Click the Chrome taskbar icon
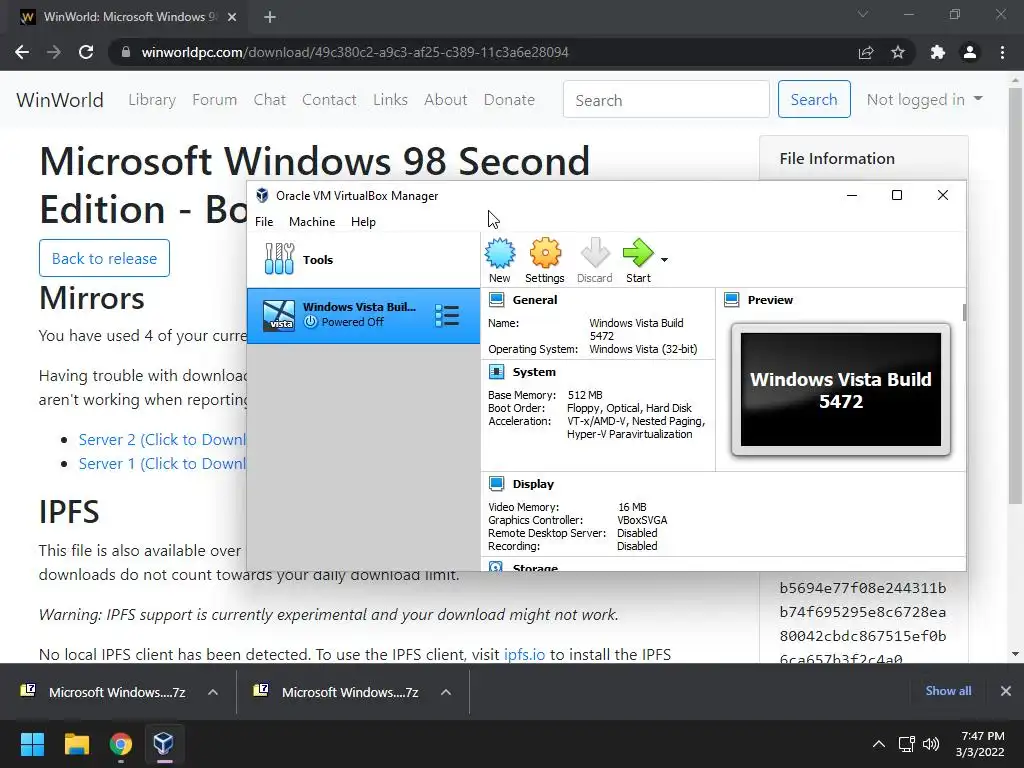Screen dimensions: 1024x768 (120, 744)
